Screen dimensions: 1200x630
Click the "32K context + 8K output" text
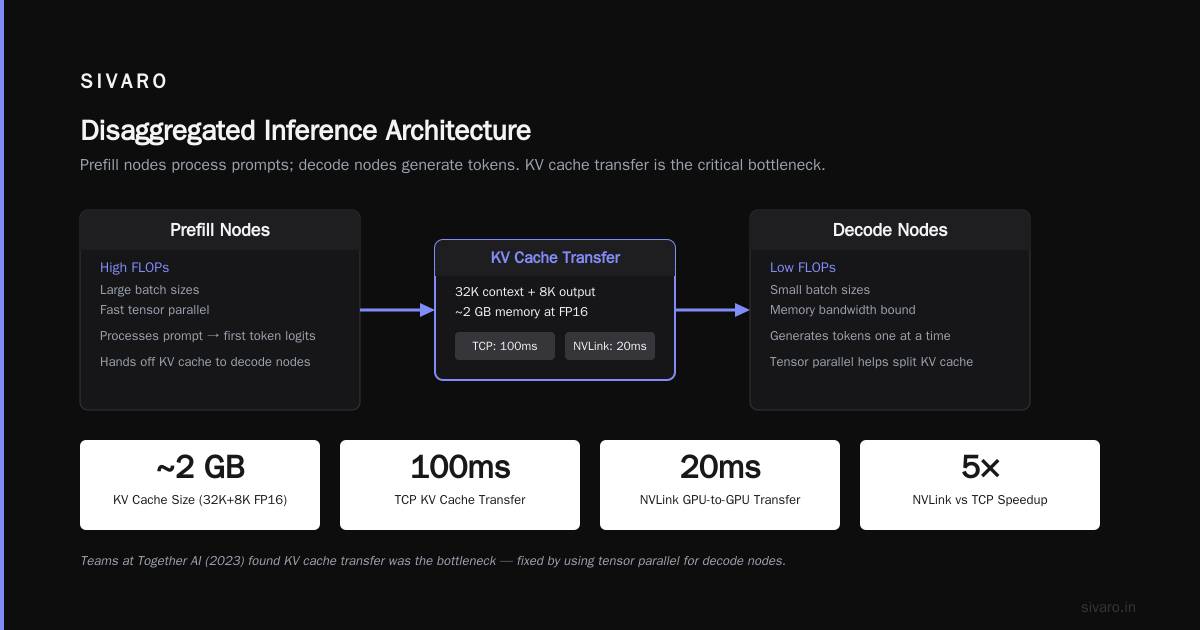[x=525, y=292]
